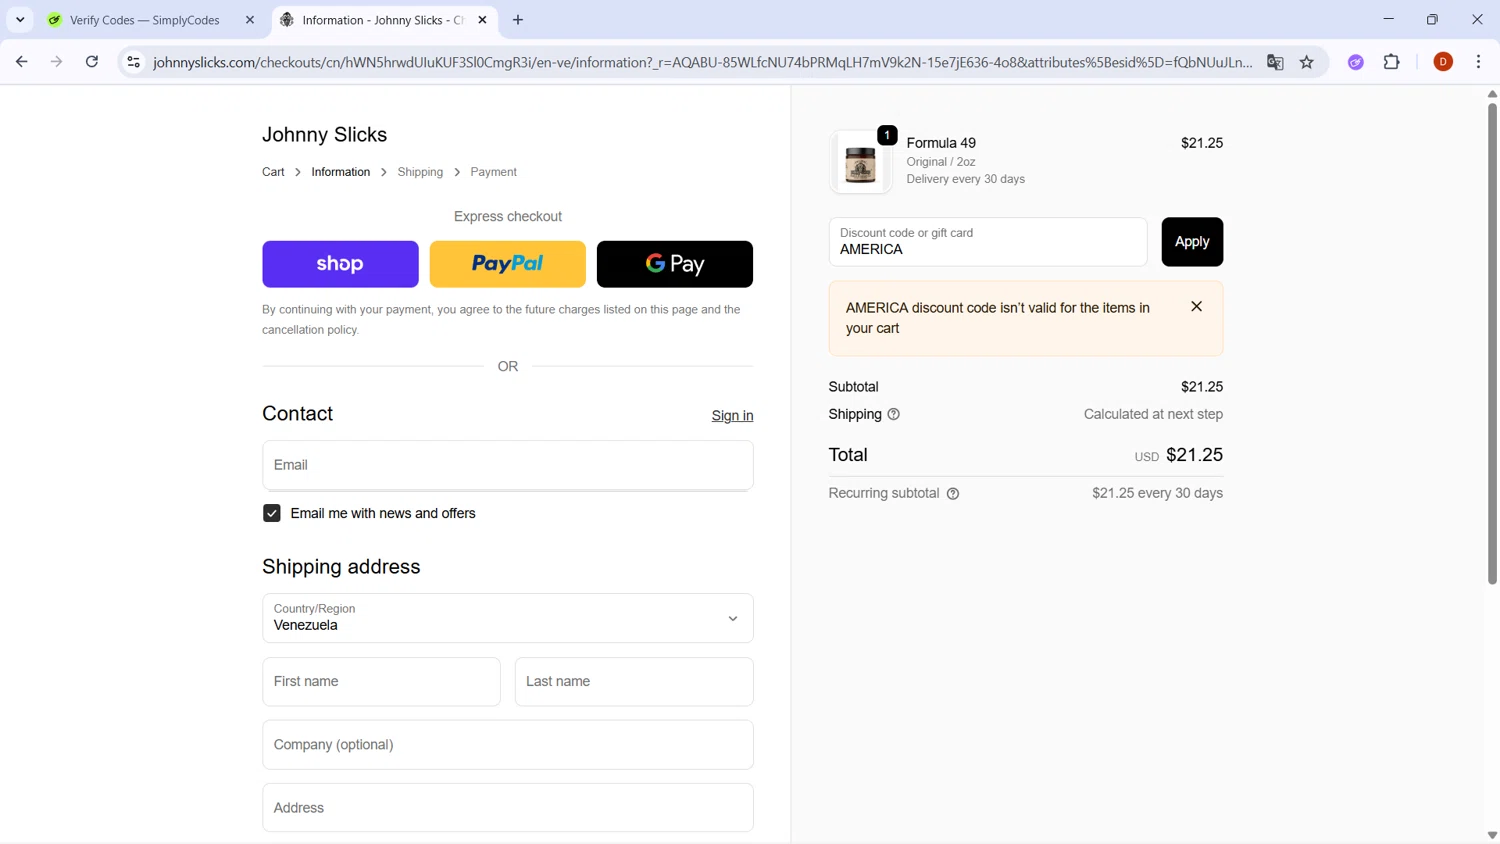1500x844 pixels.
Task: Click the 'Calculated at next step' text
Action: 1153,414
